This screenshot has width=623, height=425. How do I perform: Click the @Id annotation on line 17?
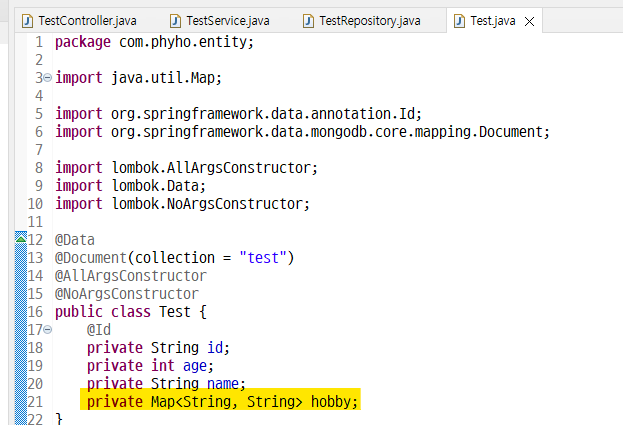point(99,330)
